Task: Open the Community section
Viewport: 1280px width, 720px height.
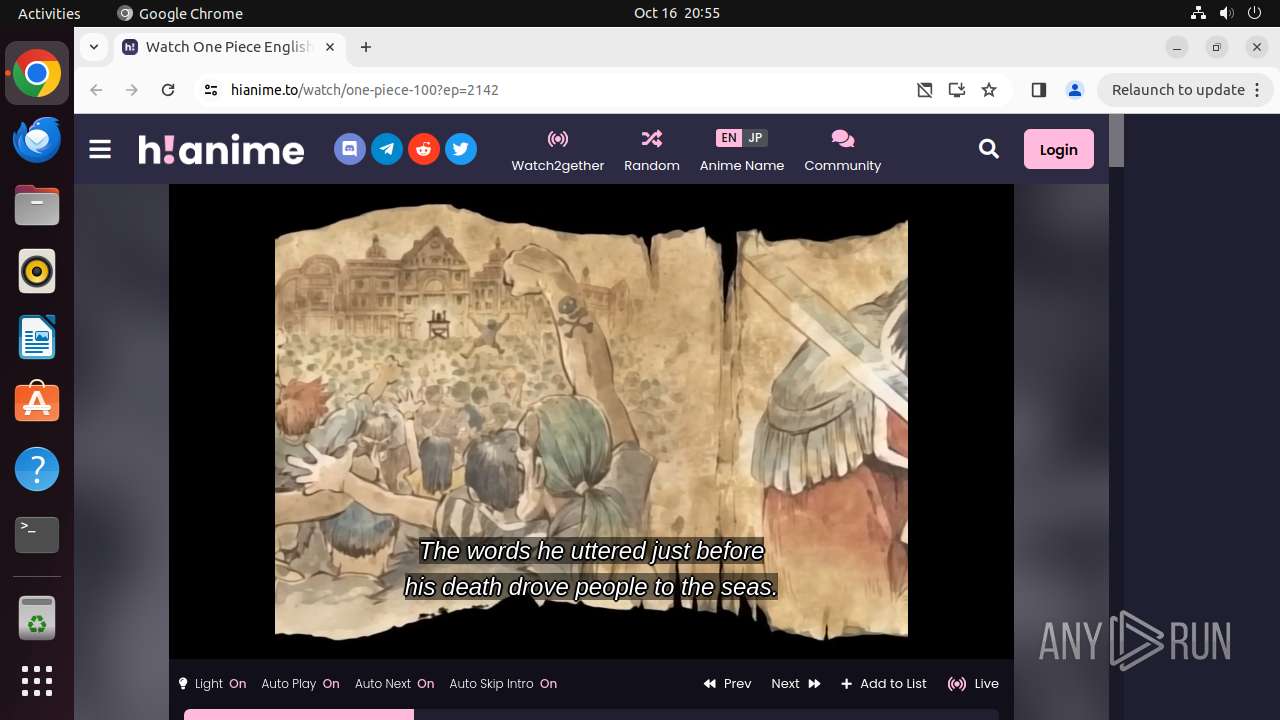Action: (x=842, y=150)
